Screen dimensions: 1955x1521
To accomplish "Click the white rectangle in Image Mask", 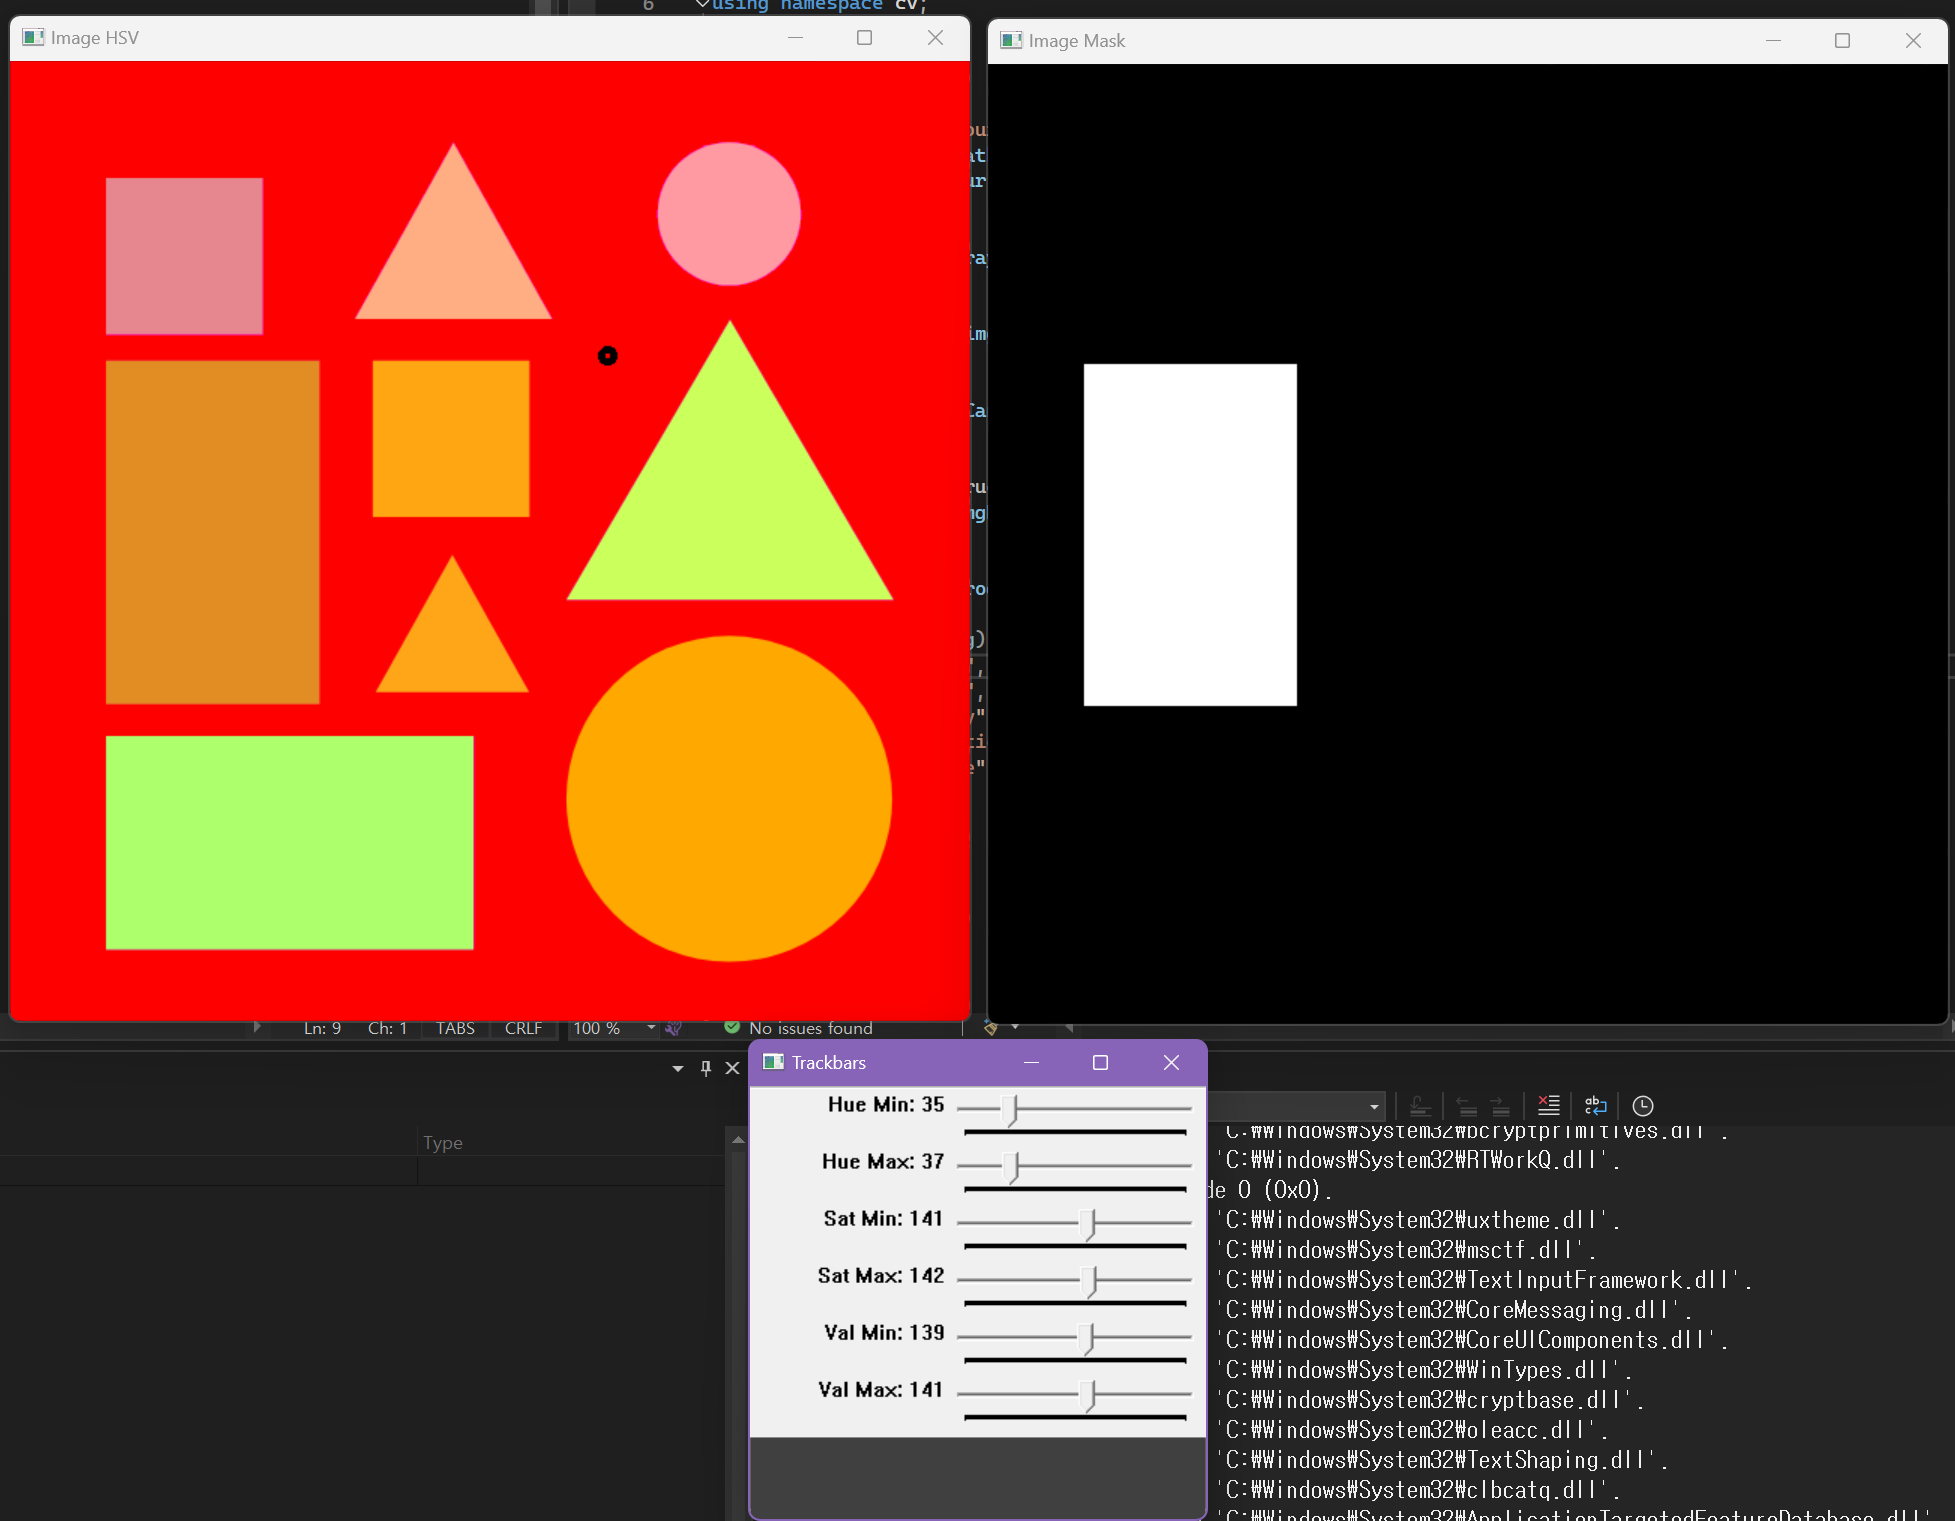I will [x=1190, y=535].
